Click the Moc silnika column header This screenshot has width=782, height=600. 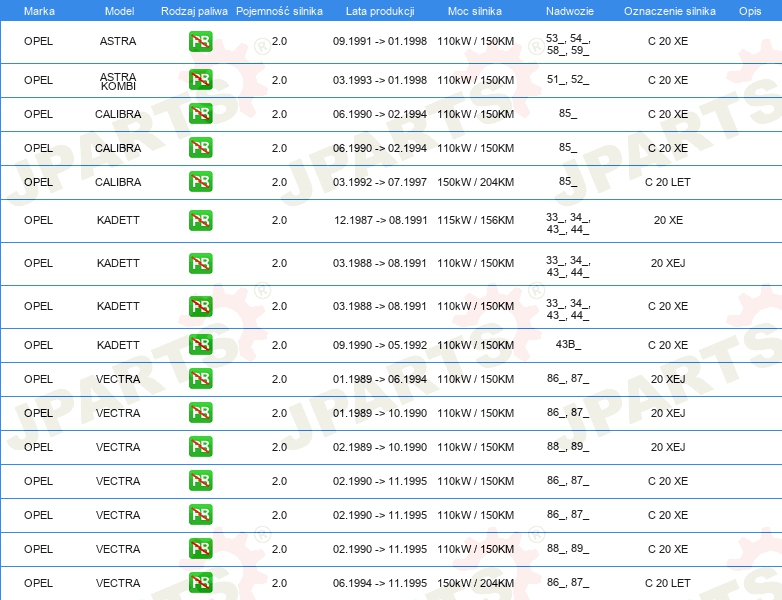474,11
